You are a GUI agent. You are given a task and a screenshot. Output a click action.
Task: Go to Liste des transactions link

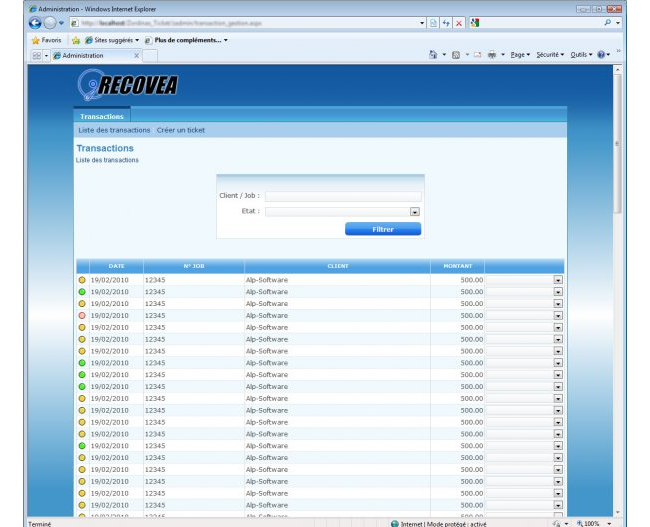[114, 130]
